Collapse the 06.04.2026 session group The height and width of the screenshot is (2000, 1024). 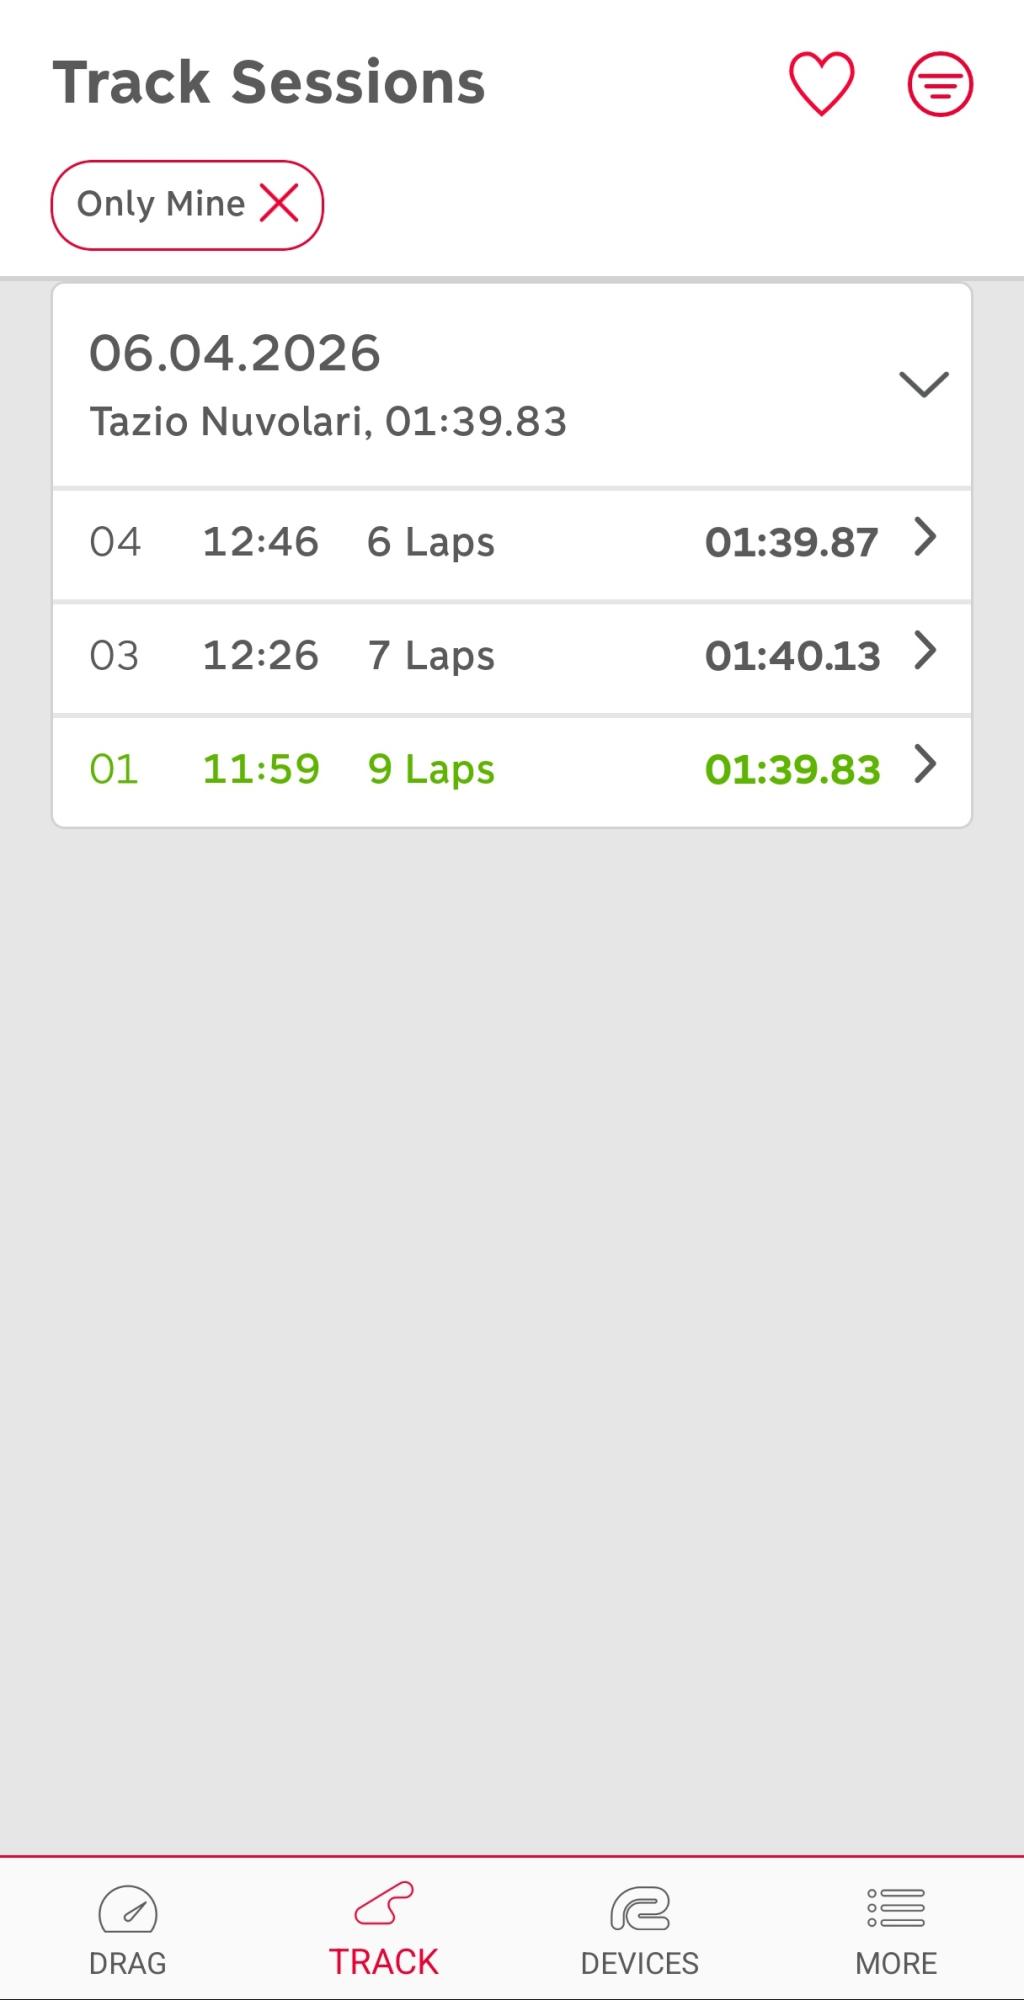[924, 384]
